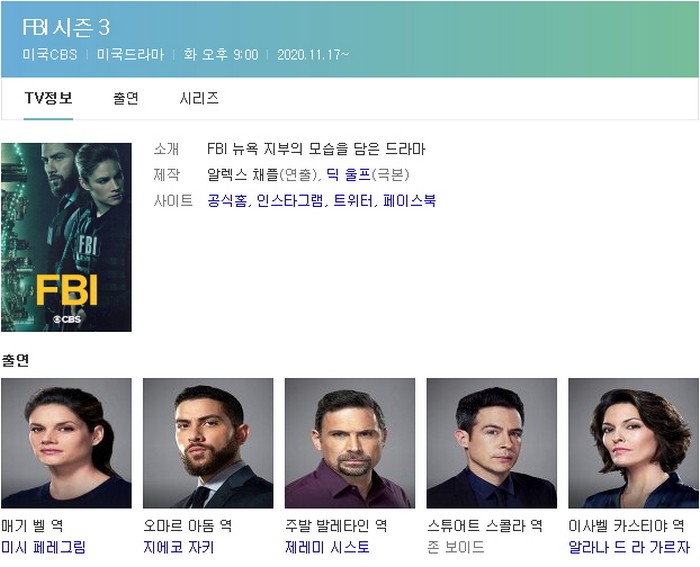The width and height of the screenshot is (700, 567).
Task: Click the 오마르 아돔 cast photo
Action: tap(208, 443)
